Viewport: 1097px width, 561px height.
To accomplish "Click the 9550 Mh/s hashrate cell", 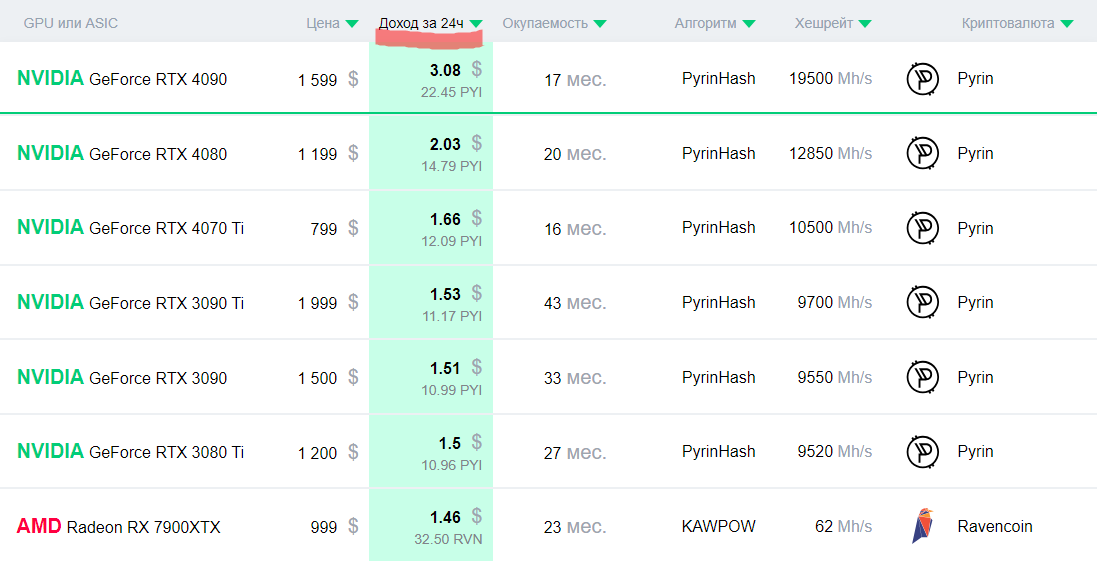I will [x=835, y=377].
